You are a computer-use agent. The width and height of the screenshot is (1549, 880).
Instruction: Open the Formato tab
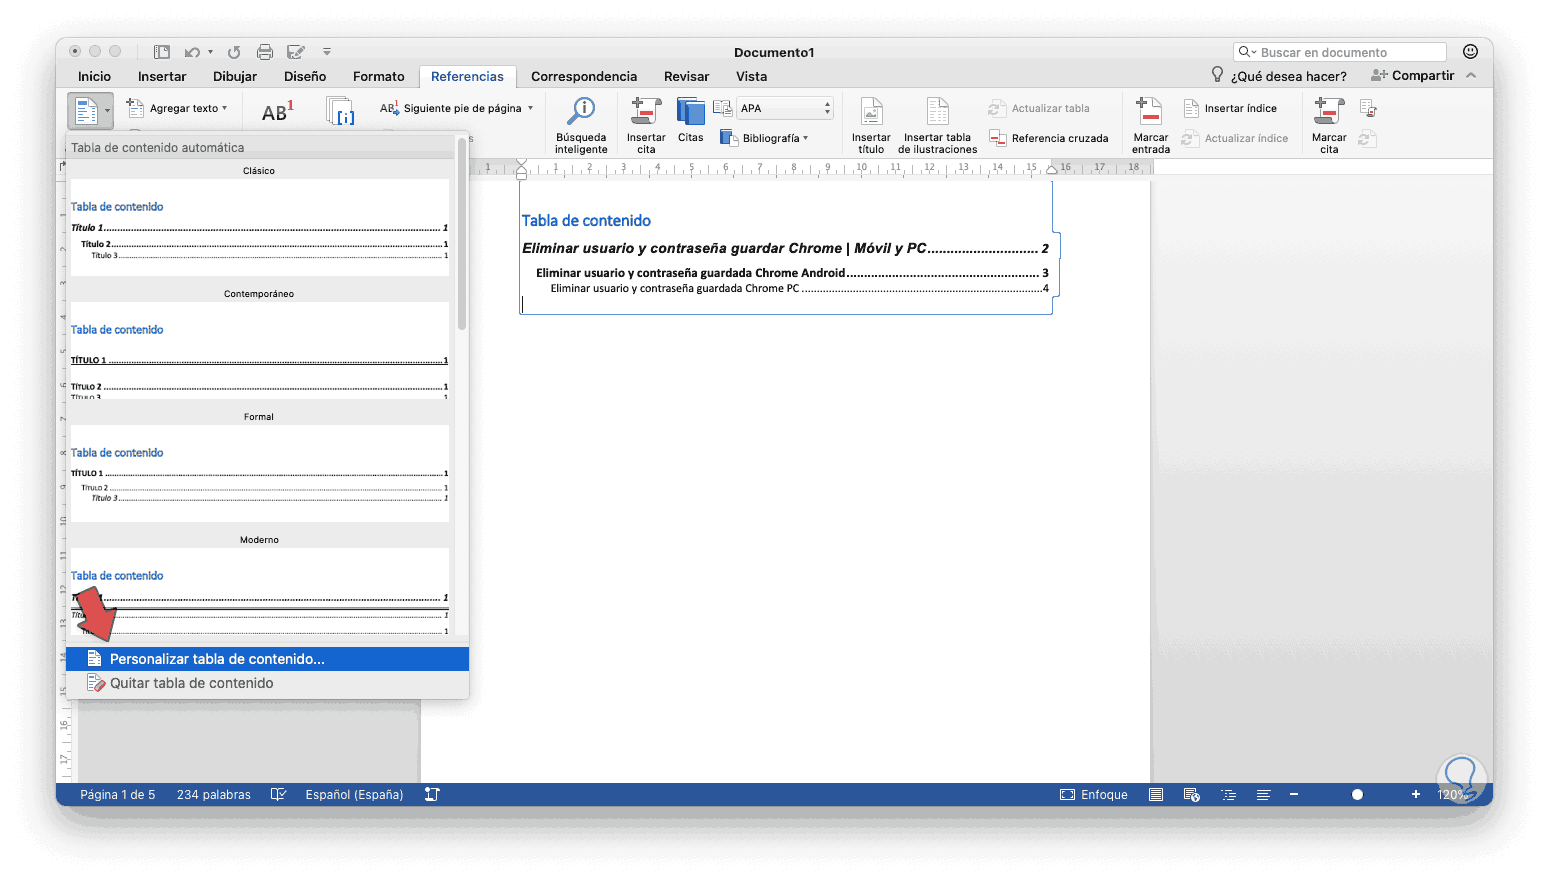379,76
